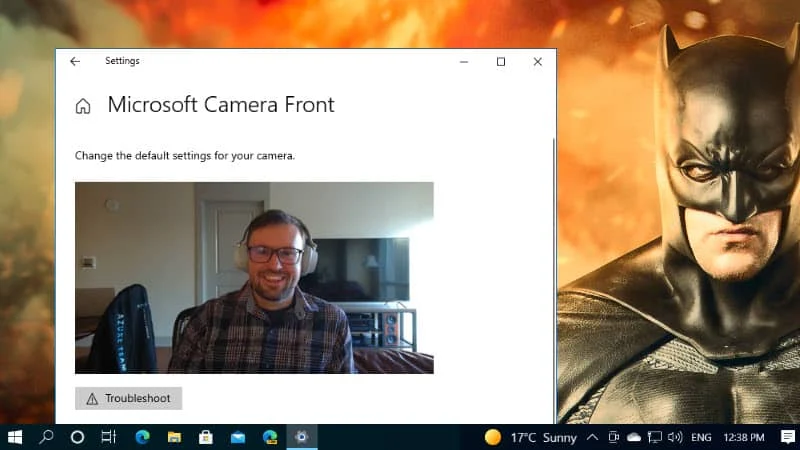Click Meet Now tray icon

613,437
